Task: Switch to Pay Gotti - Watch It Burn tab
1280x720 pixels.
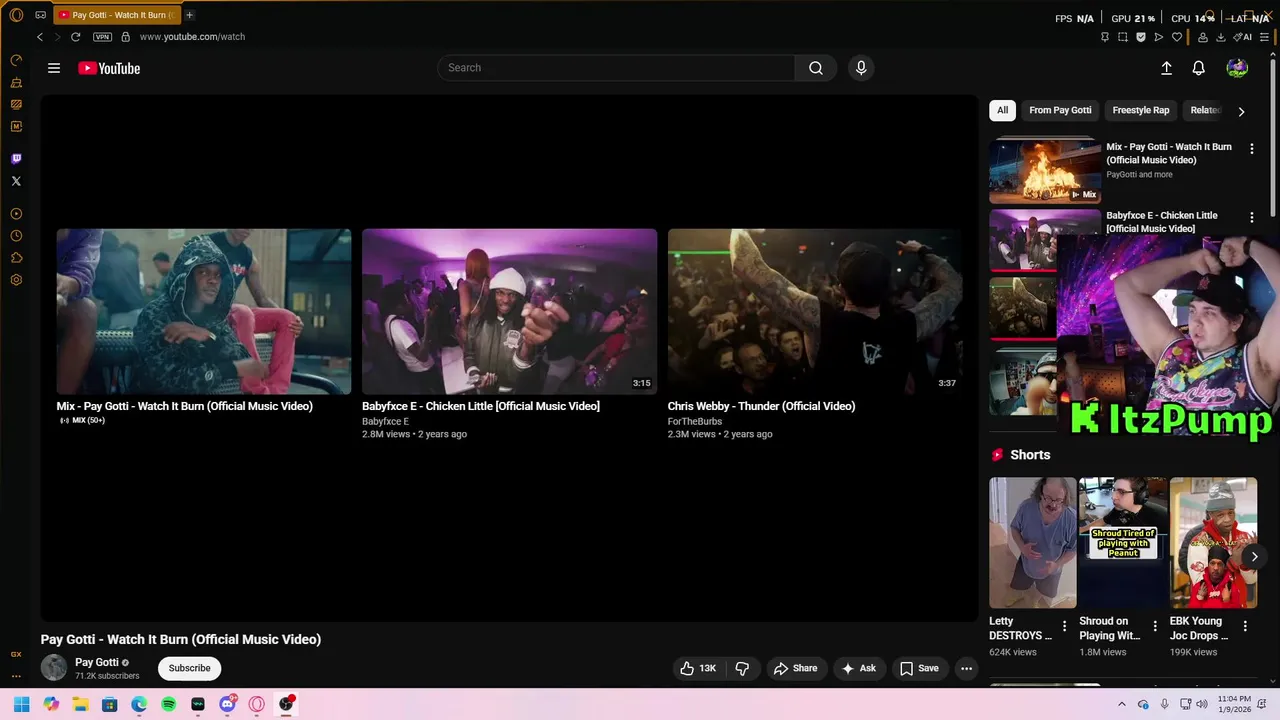Action: [x=118, y=15]
